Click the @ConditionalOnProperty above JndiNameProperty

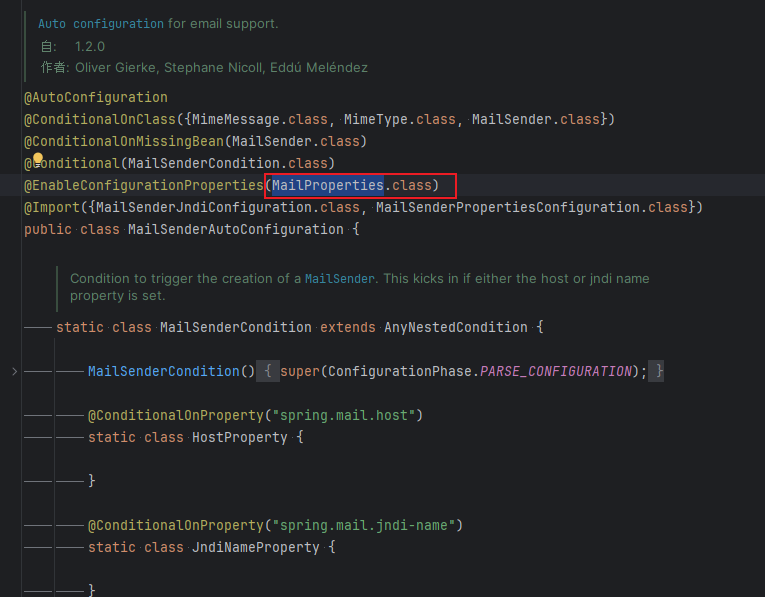(x=176, y=526)
